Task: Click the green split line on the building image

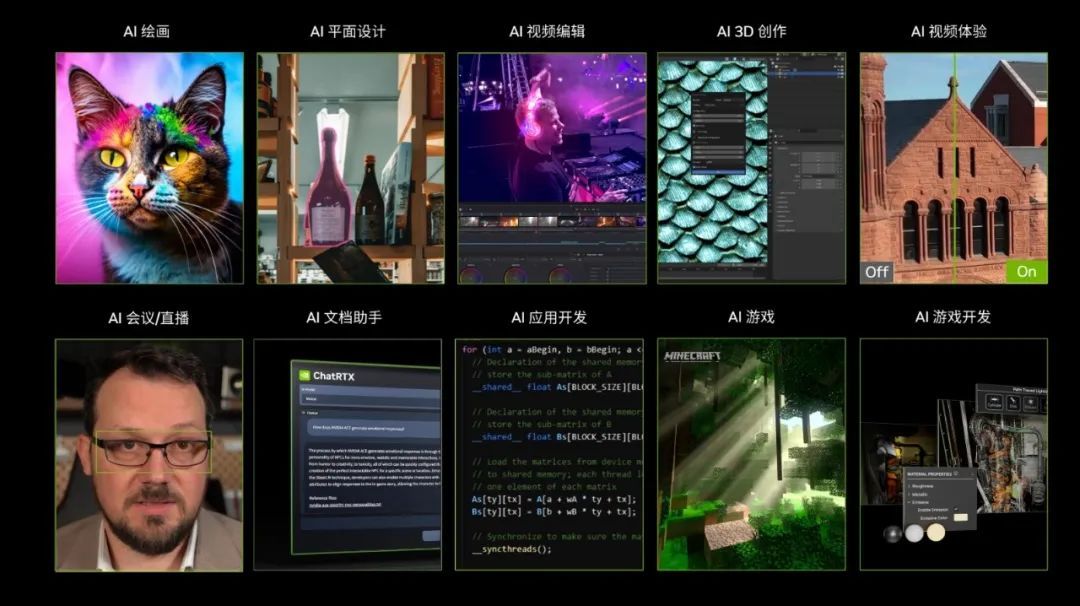Action: point(955,167)
